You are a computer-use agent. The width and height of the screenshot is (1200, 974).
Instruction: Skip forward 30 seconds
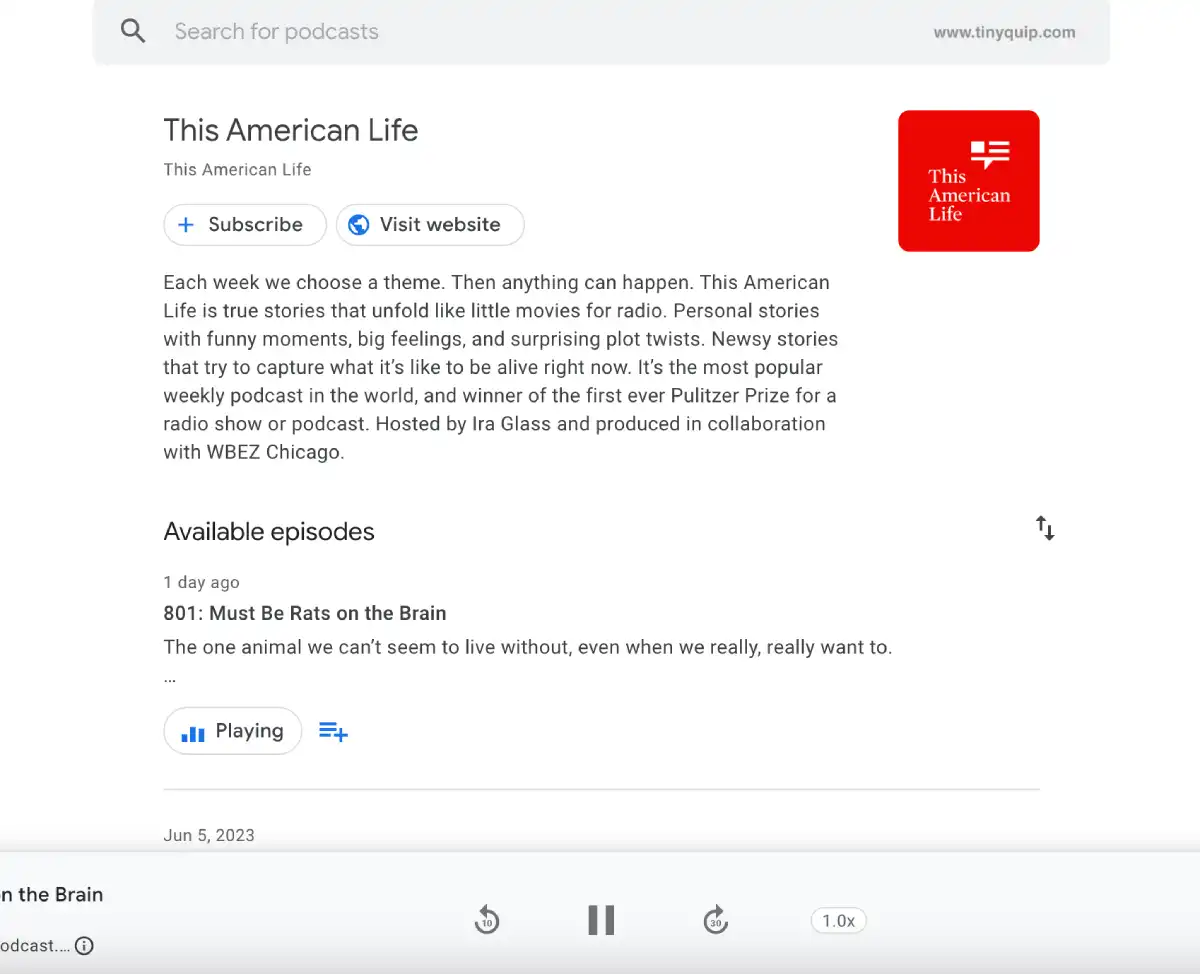point(715,919)
